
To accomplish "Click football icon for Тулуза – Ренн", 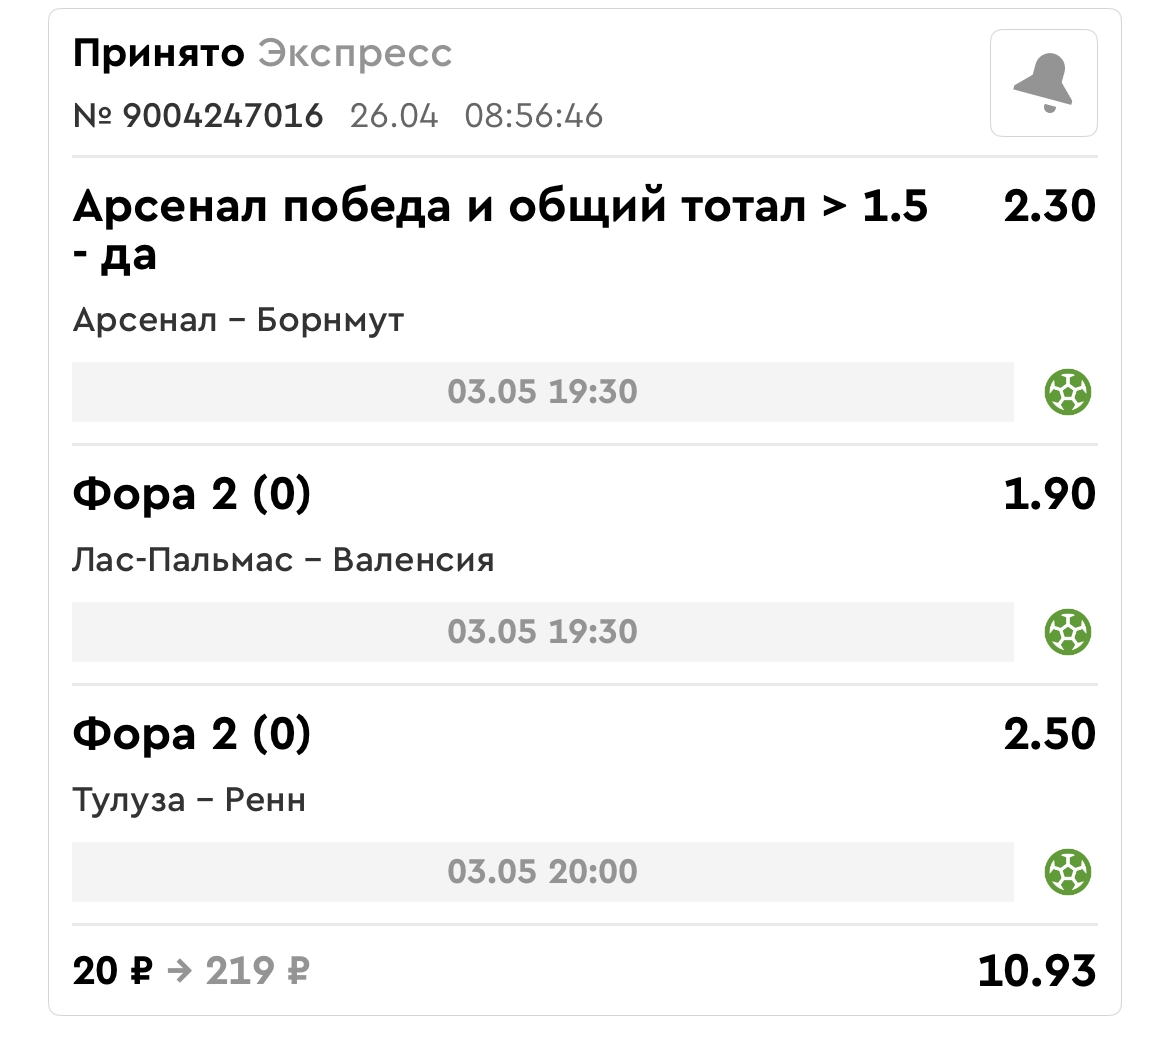I will [x=1067, y=872].
